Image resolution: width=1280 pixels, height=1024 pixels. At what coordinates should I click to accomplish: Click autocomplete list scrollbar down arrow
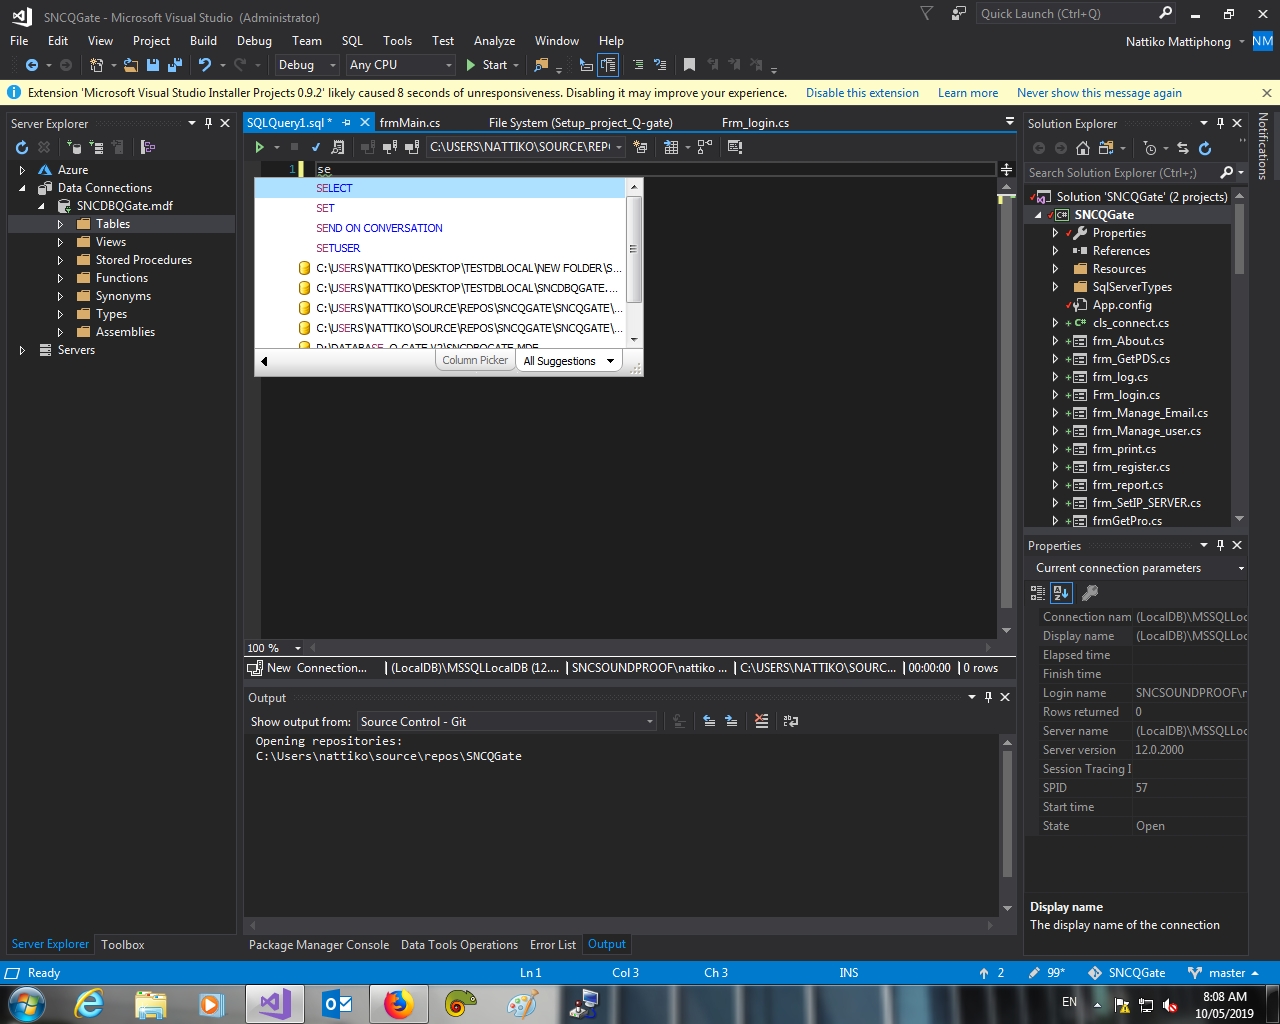[633, 339]
